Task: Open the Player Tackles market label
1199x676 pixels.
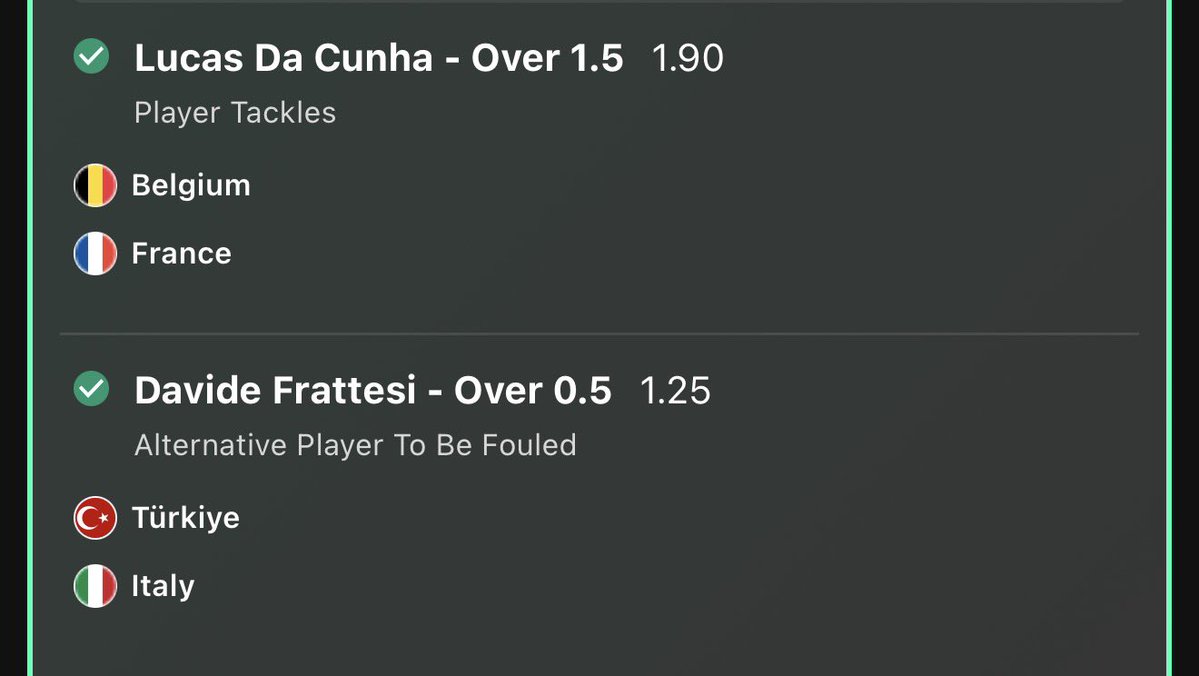Action: point(235,113)
